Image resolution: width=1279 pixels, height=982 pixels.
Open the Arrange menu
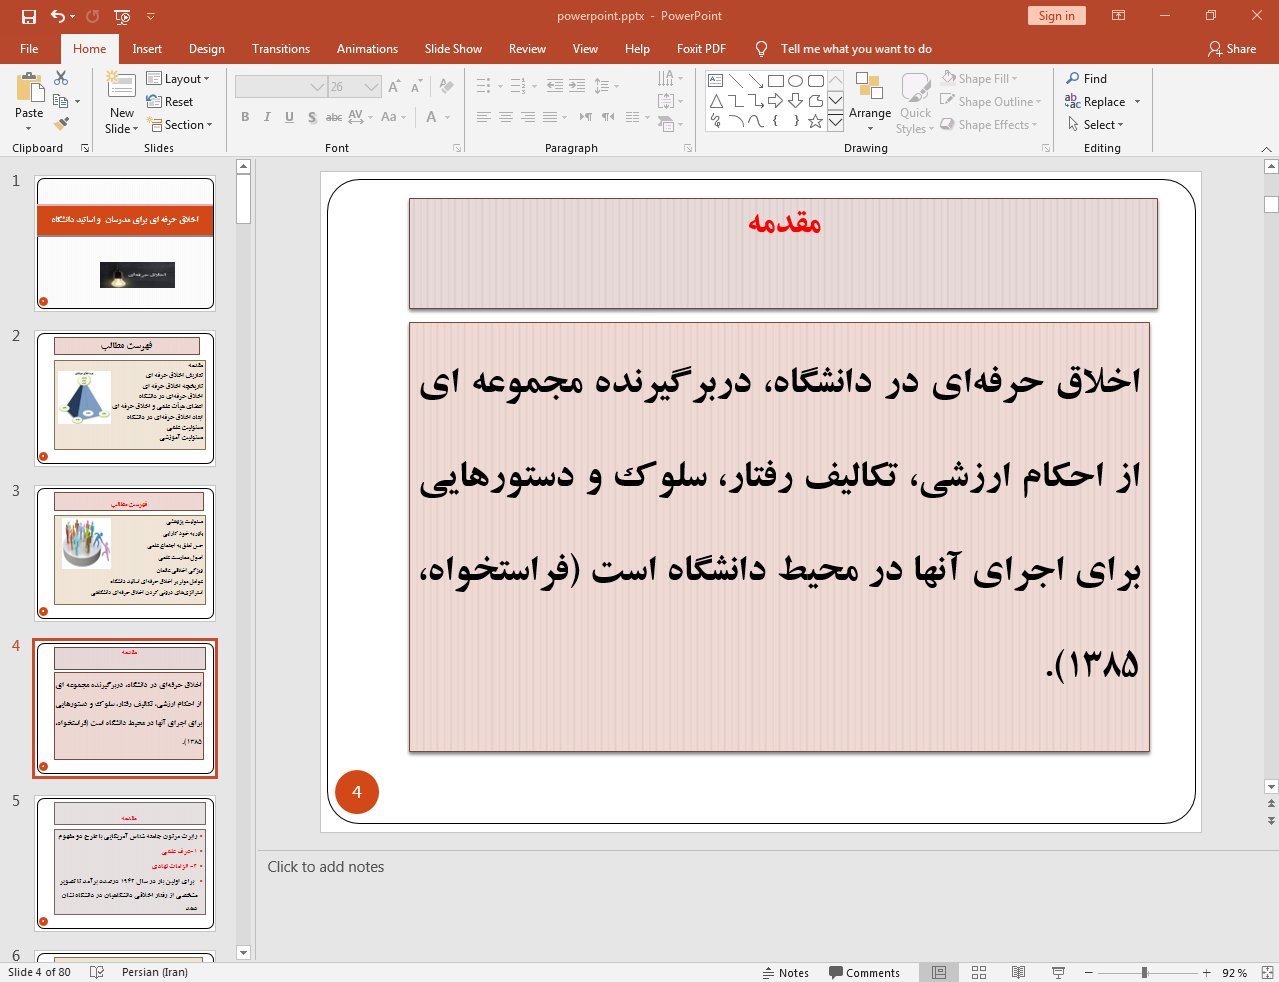(870, 102)
